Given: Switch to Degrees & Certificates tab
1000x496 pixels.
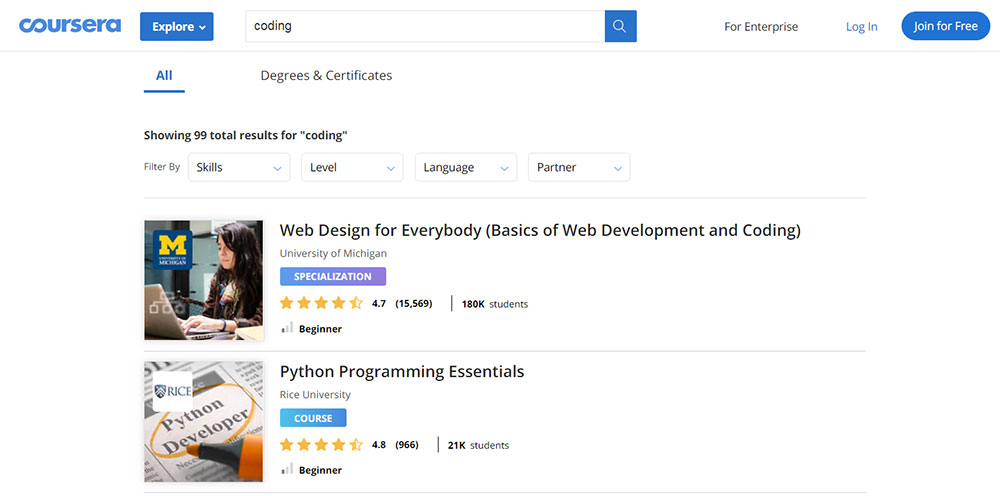Looking at the screenshot, I should (x=326, y=75).
